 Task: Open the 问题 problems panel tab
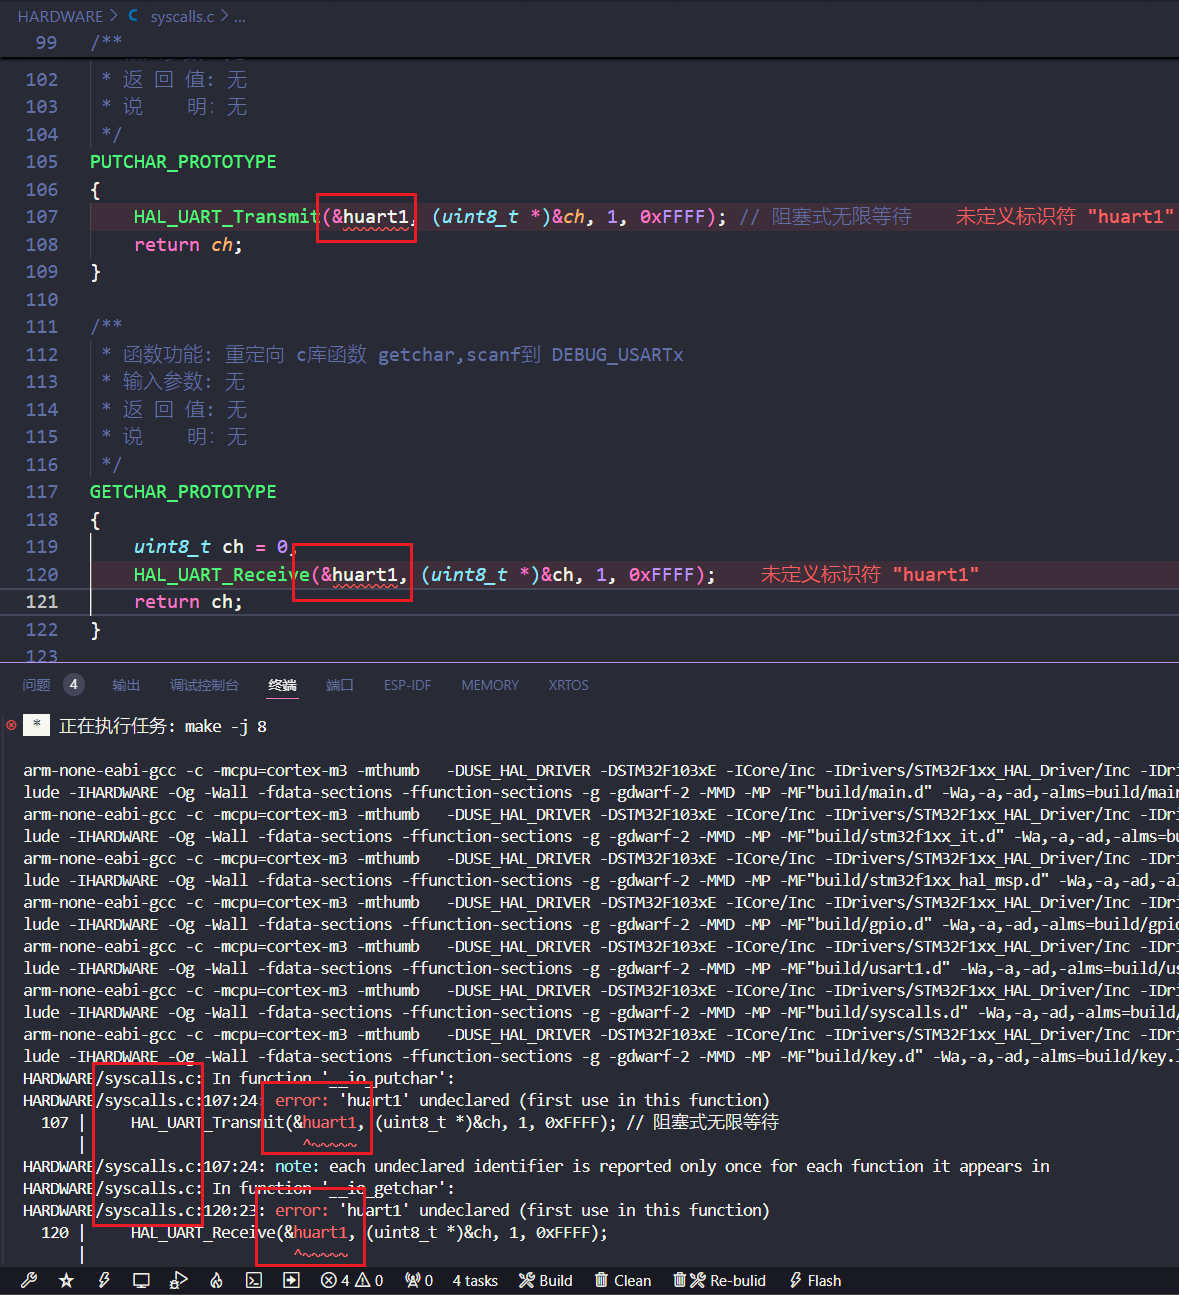(36, 685)
